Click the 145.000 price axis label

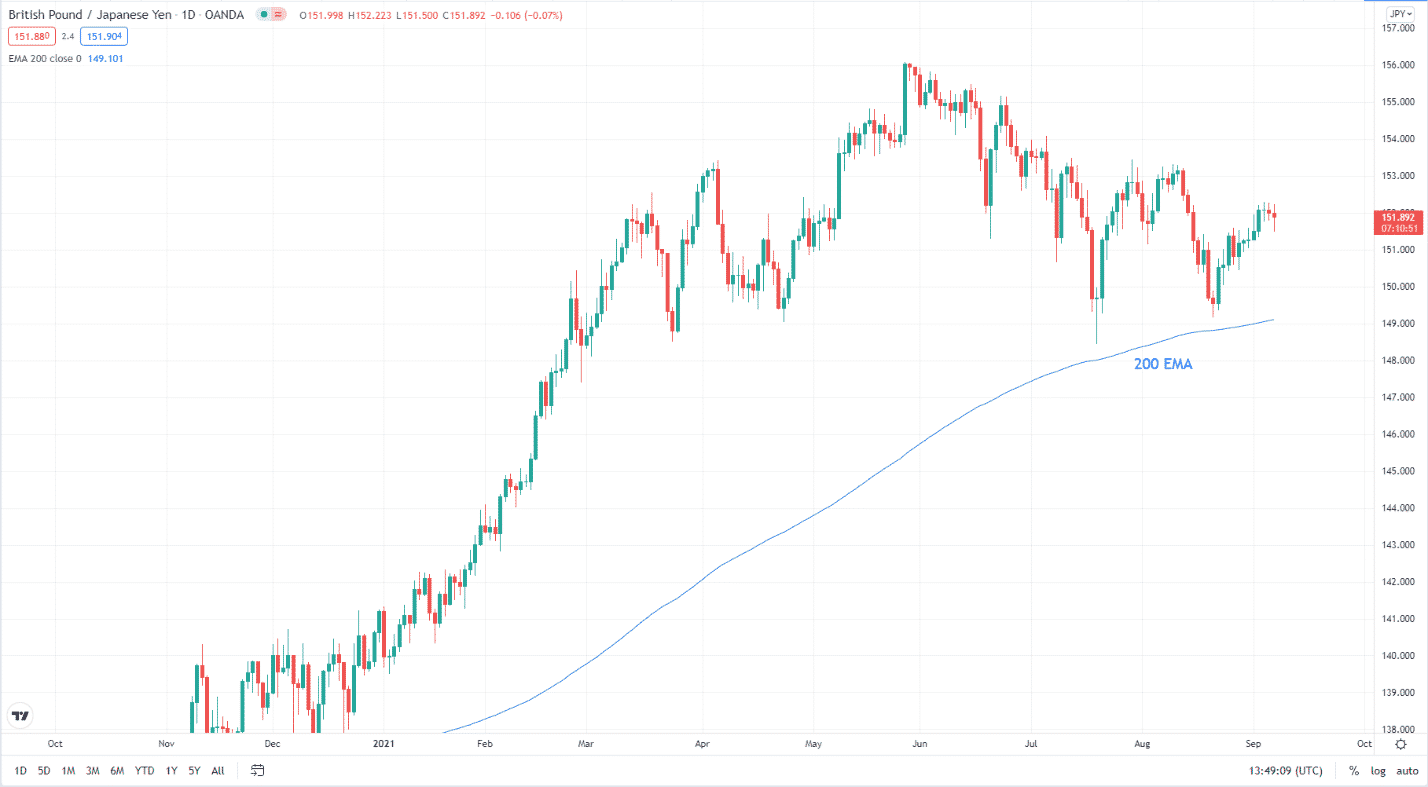point(1398,471)
